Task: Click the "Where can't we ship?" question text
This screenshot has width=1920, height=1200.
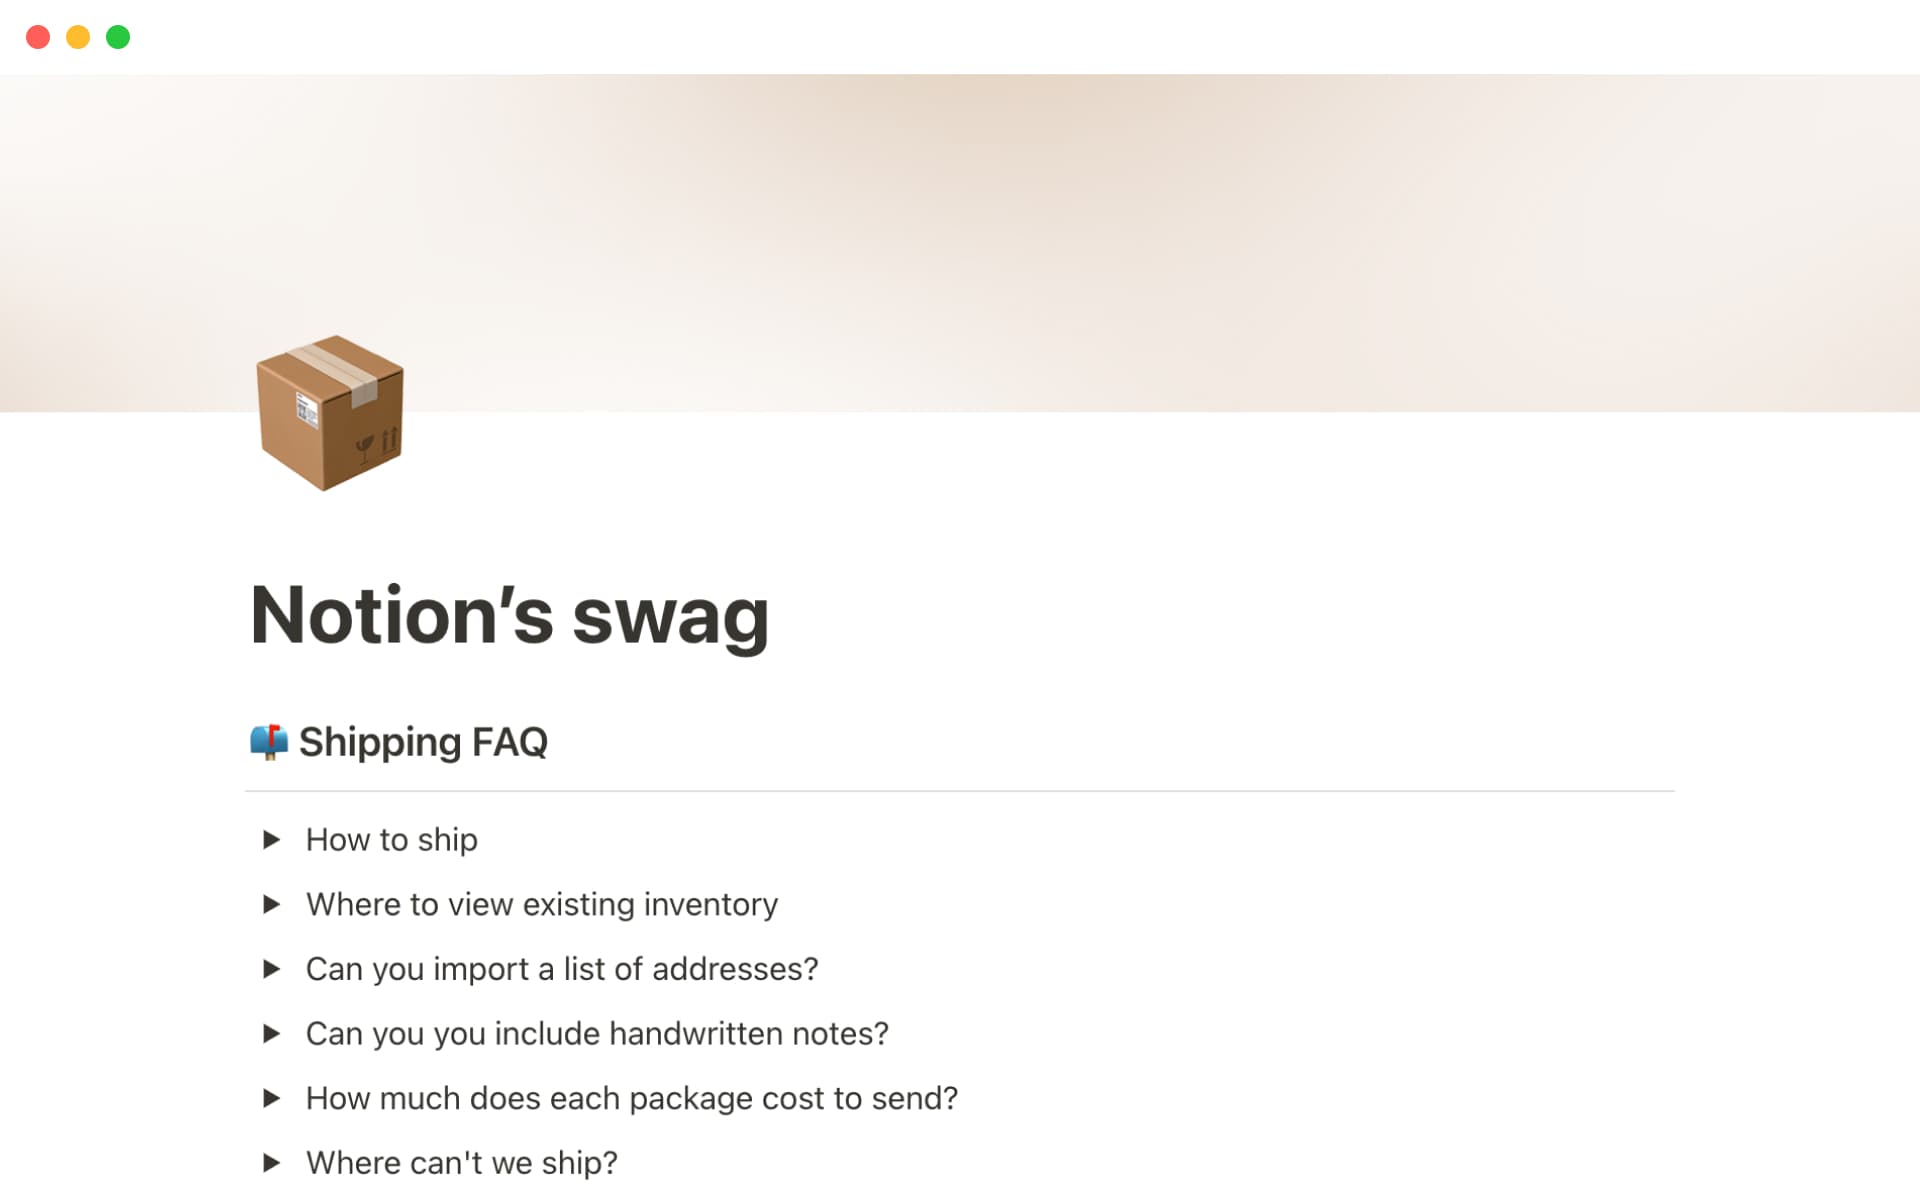Action: pyautogui.click(x=461, y=1162)
